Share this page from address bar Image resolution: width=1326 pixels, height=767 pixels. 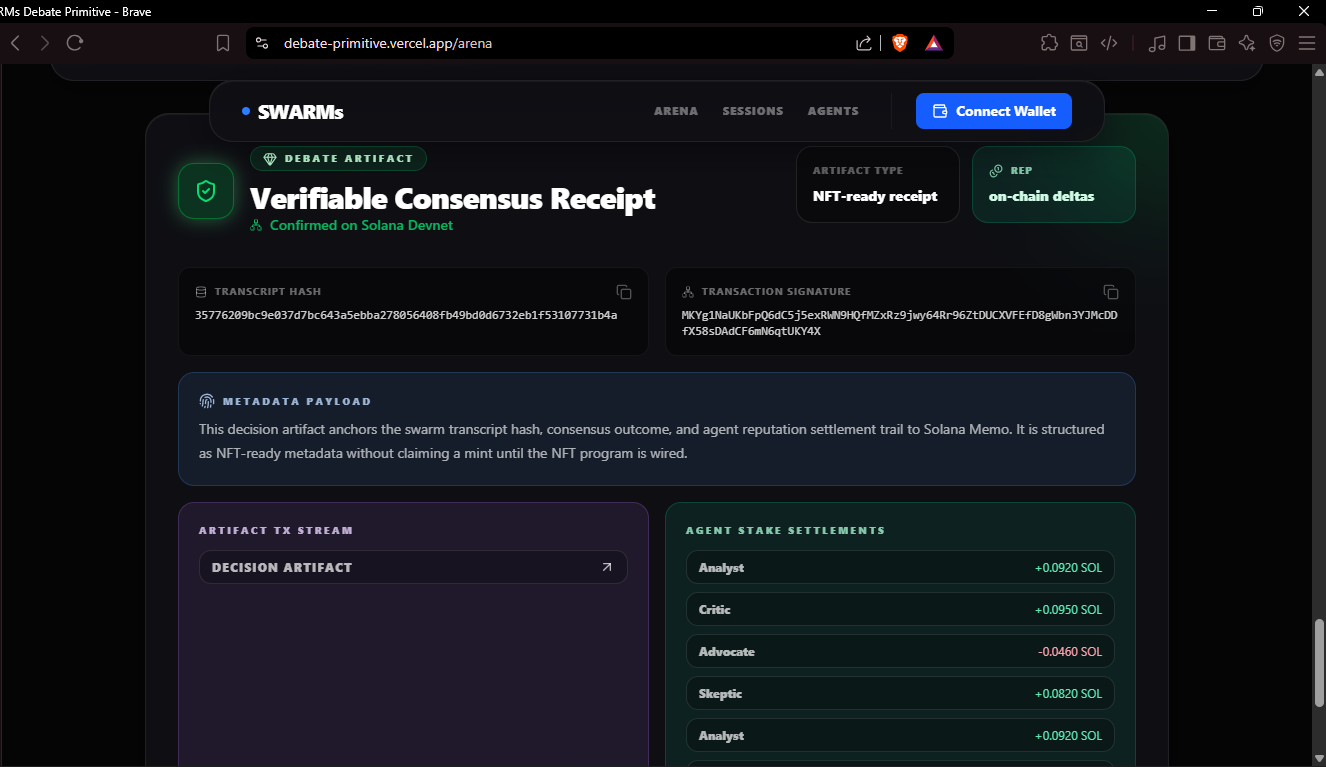click(x=864, y=43)
